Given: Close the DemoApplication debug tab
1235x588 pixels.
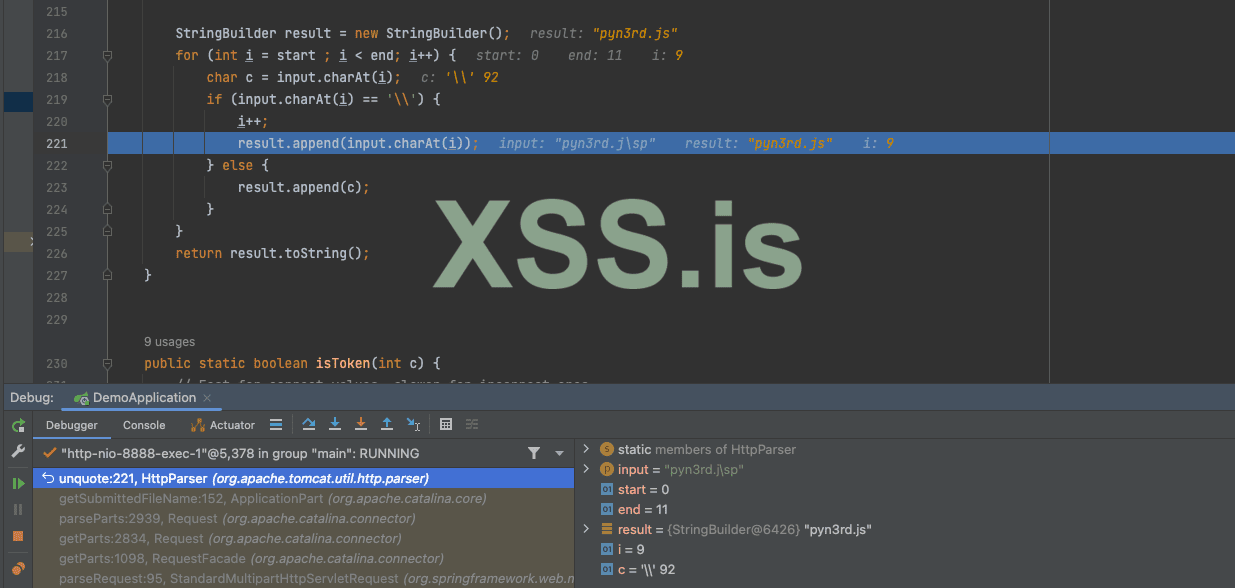Looking at the screenshot, I should click(207, 398).
